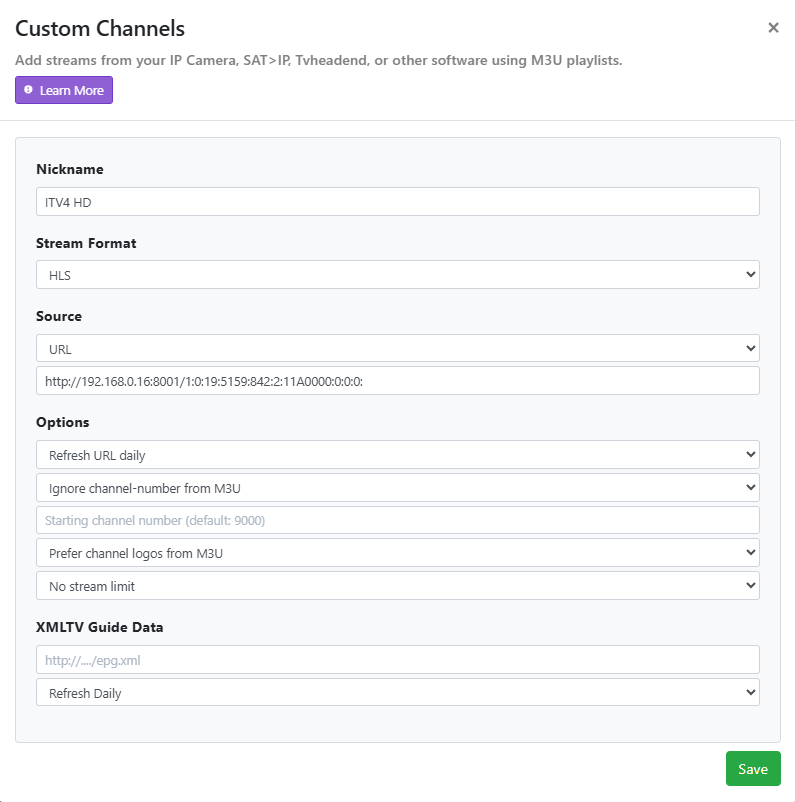Open the Learn More help button
The image size is (795, 802).
[x=64, y=90]
